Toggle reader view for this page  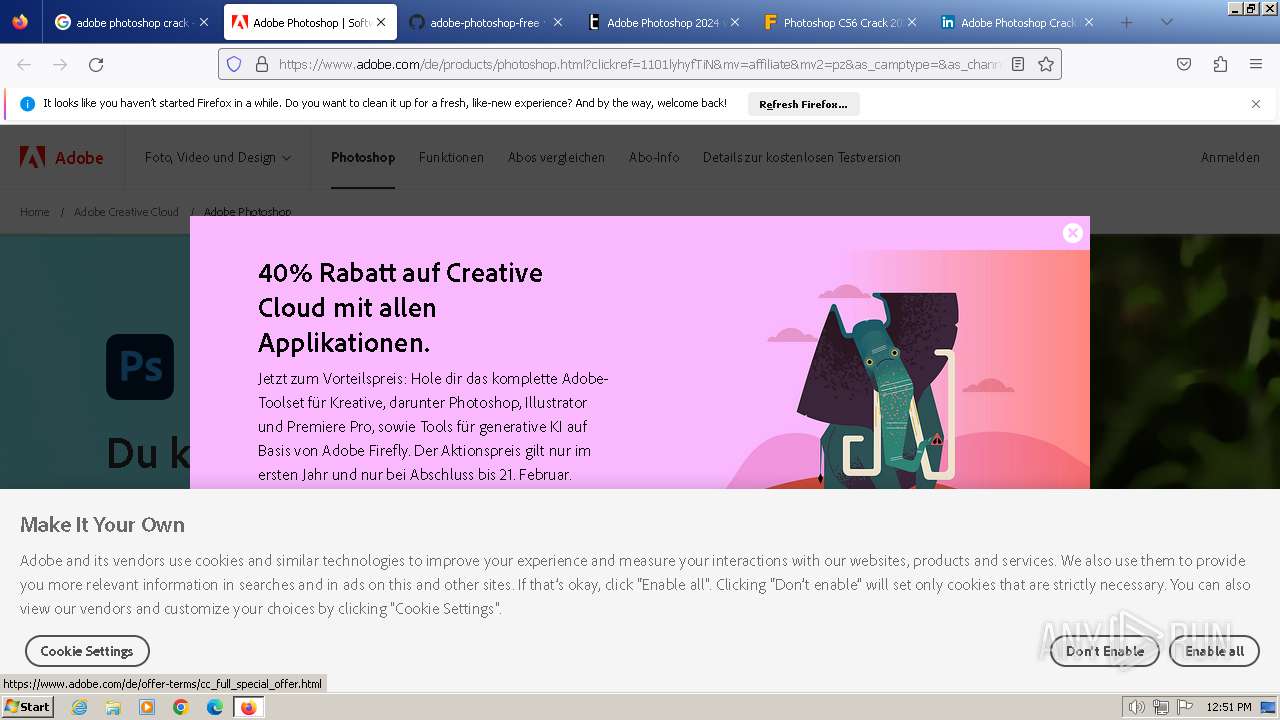(x=1018, y=64)
